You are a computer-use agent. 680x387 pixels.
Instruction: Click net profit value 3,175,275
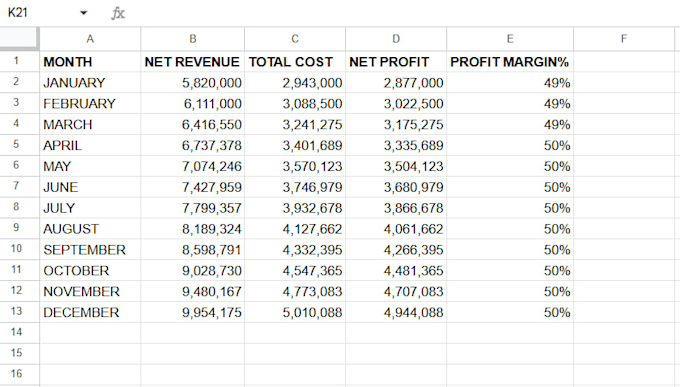(396, 124)
